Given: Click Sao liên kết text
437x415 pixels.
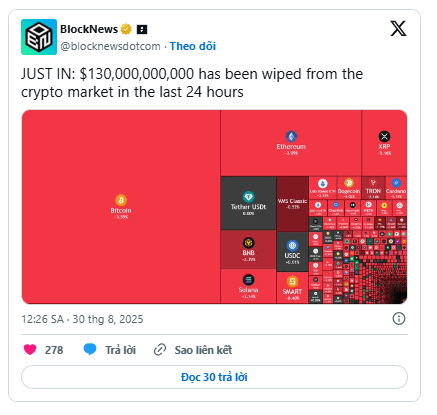Looking at the screenshot, I should (203, 350).
